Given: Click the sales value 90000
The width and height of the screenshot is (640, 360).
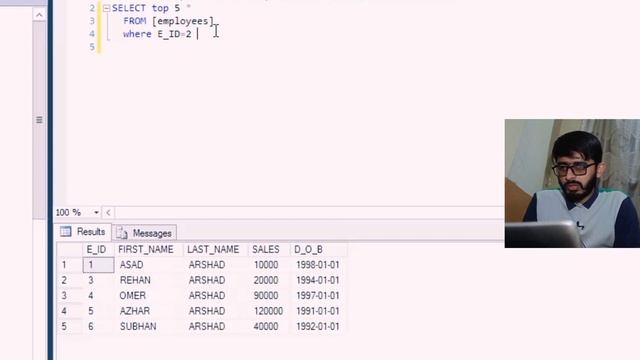Looking at the screenshot, I should 266,296.
